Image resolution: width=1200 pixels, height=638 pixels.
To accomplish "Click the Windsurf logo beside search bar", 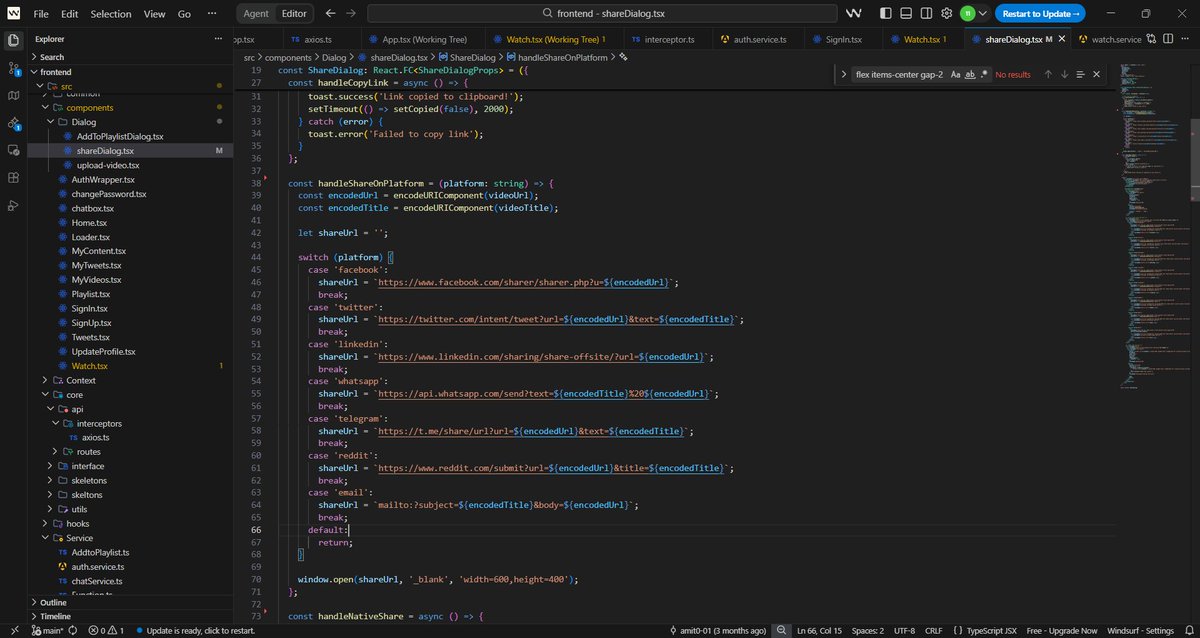I will point(854,14).
